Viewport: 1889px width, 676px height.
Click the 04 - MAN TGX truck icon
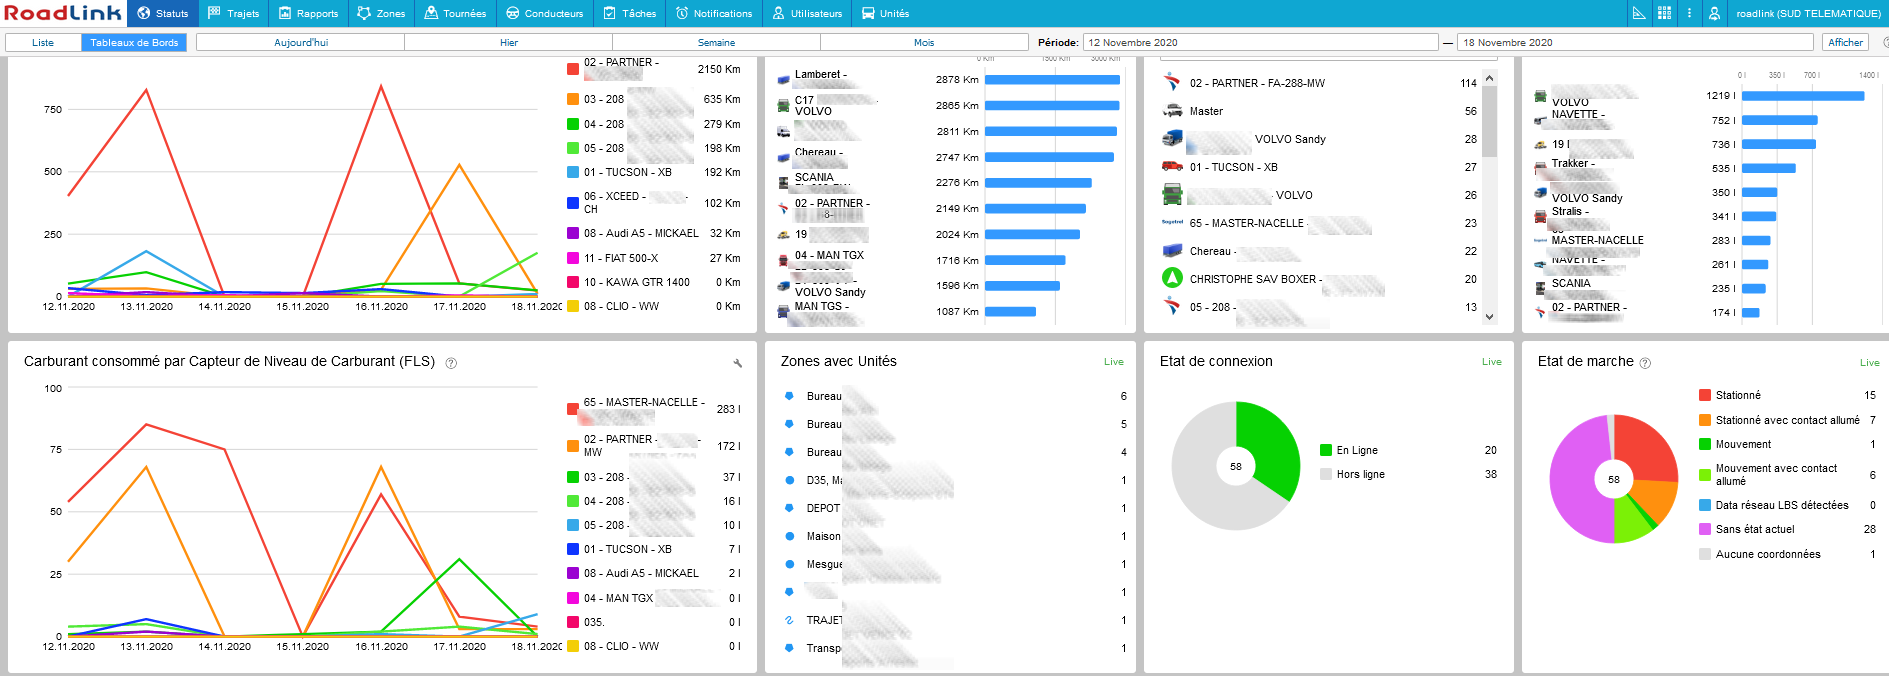coord(784,261)
